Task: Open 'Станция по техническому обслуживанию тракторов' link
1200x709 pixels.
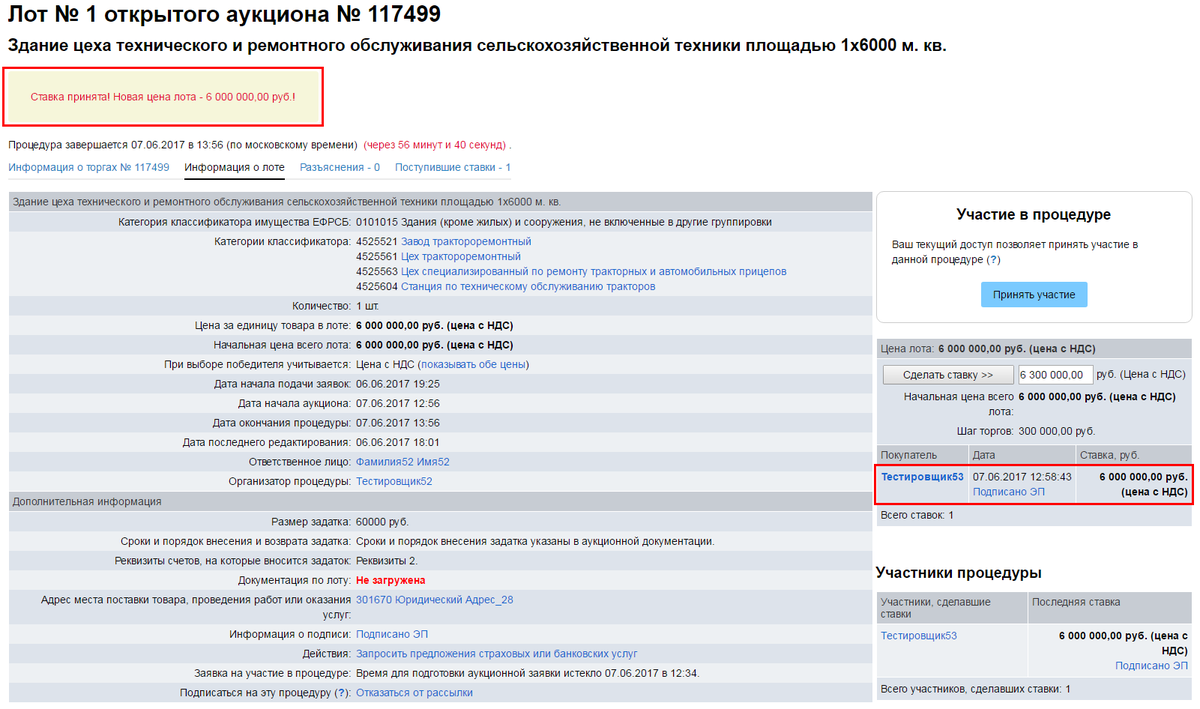Action: [527, 287]
